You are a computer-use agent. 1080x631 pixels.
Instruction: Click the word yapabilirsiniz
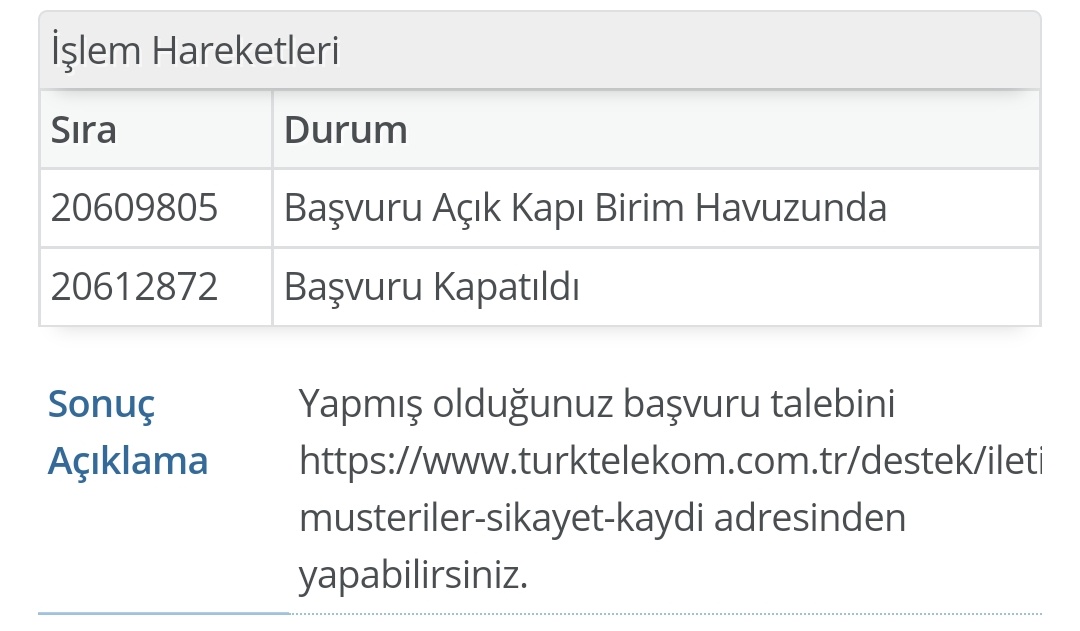[413, 575]
